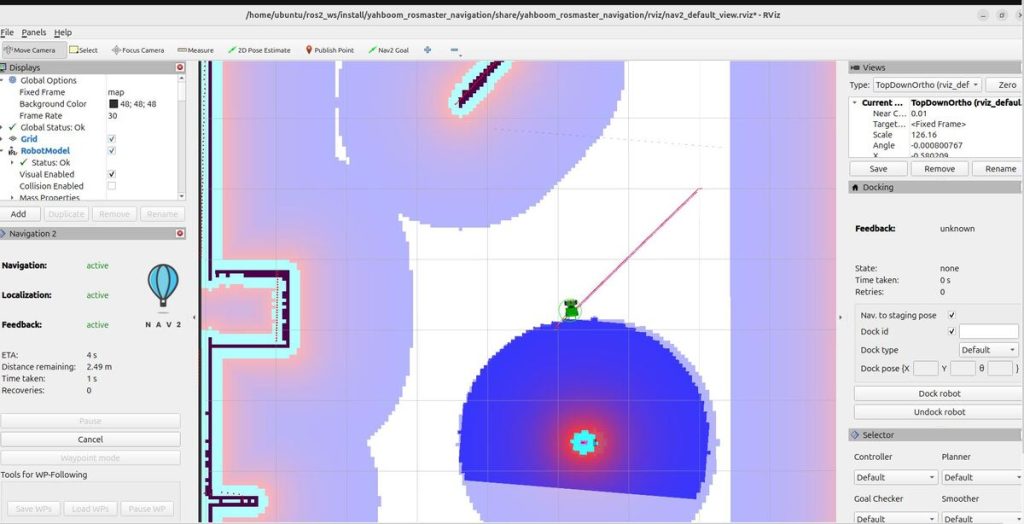1024x524 pixels.
Task: Activate the Focus Camera tool
Action: (x=138, y=50)
